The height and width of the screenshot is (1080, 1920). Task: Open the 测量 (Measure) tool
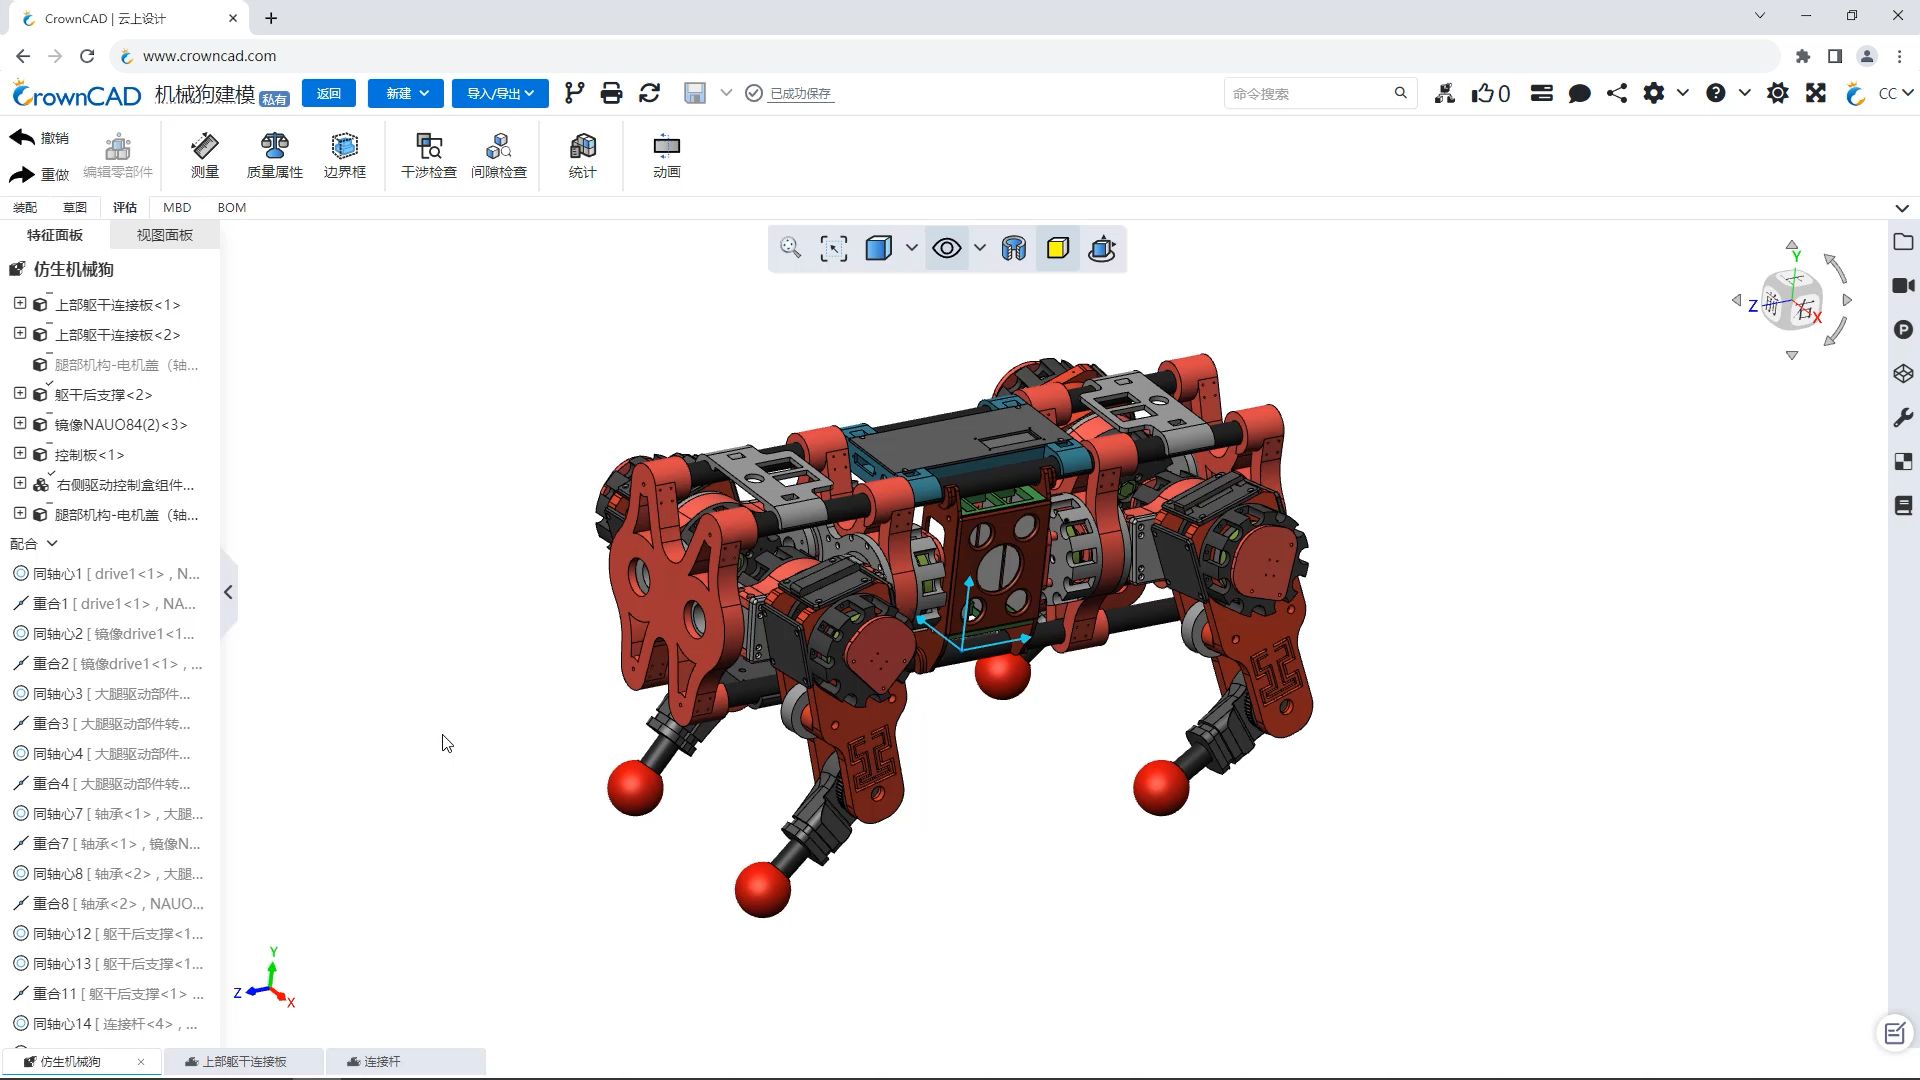click(204, 155)
